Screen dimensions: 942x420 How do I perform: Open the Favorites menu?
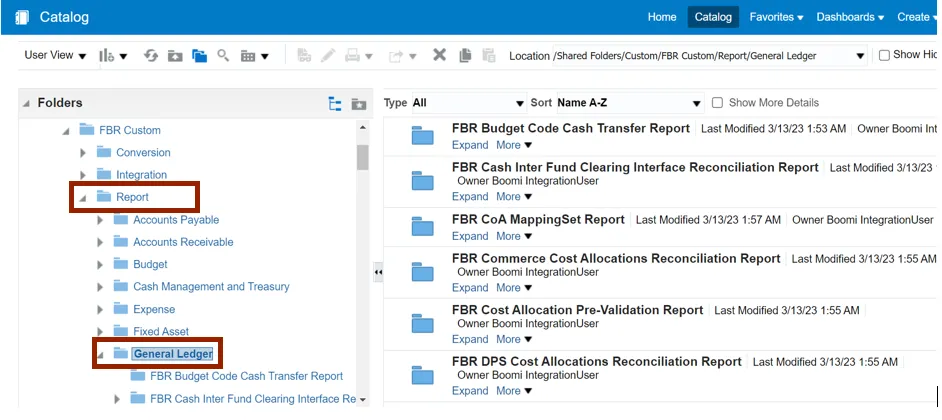776,17
